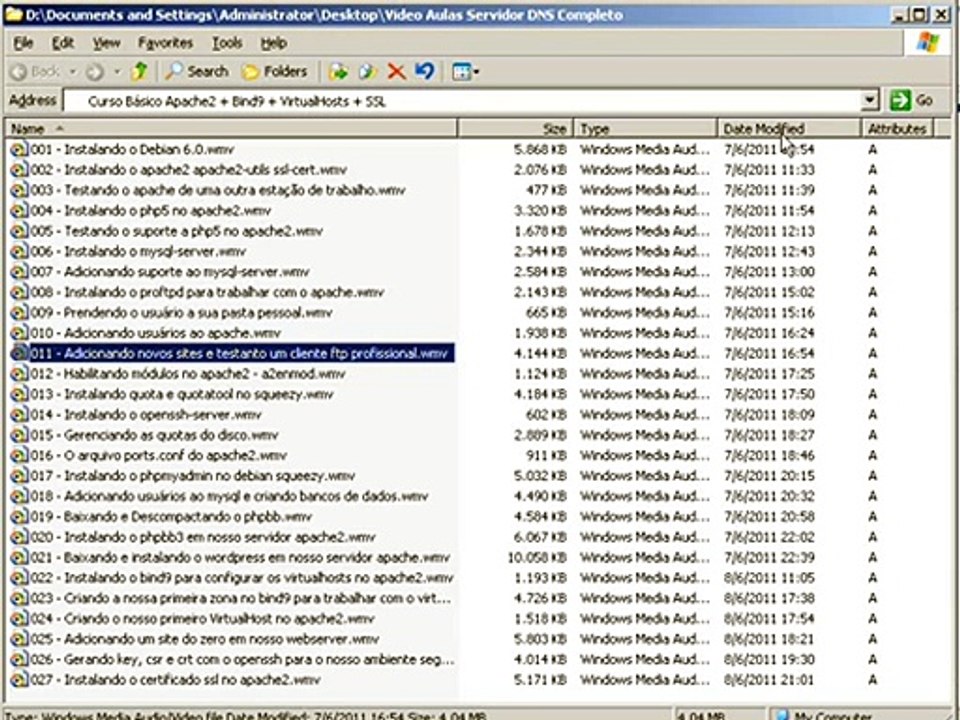
Task: Click the 477 KB size cell
Action: coord(547,190)
